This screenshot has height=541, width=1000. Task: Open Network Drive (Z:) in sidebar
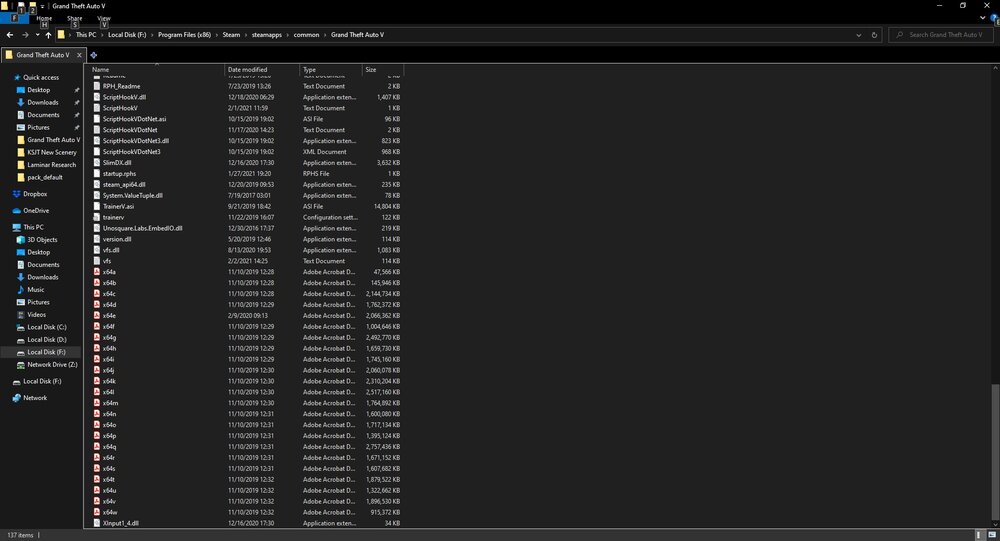click(52, 365)
